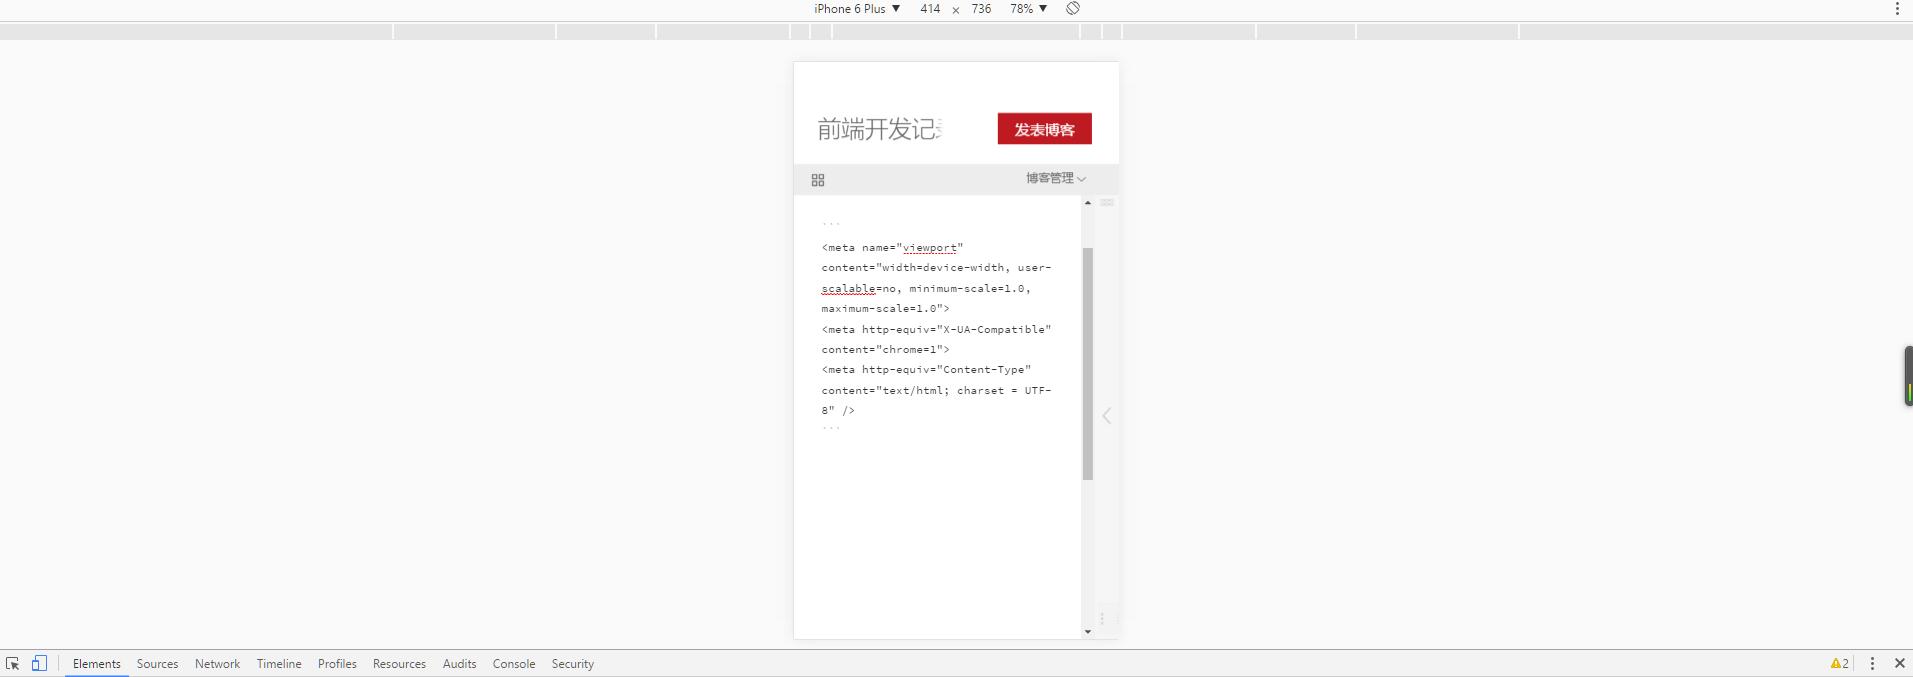The width and height of the screenshot is (1913, 677).
Task: Switch to the Audits tab
Action: (459, 664)
